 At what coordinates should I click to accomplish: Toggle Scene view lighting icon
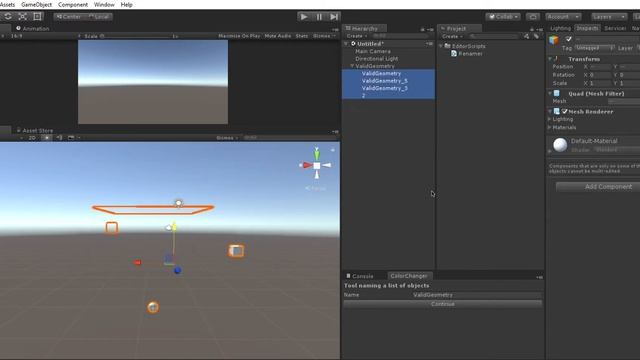(47, 138)
